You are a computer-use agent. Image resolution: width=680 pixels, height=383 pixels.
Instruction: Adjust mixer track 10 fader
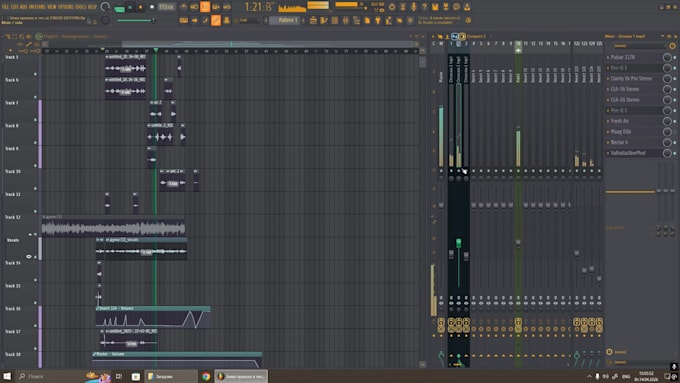coord(518,242)
